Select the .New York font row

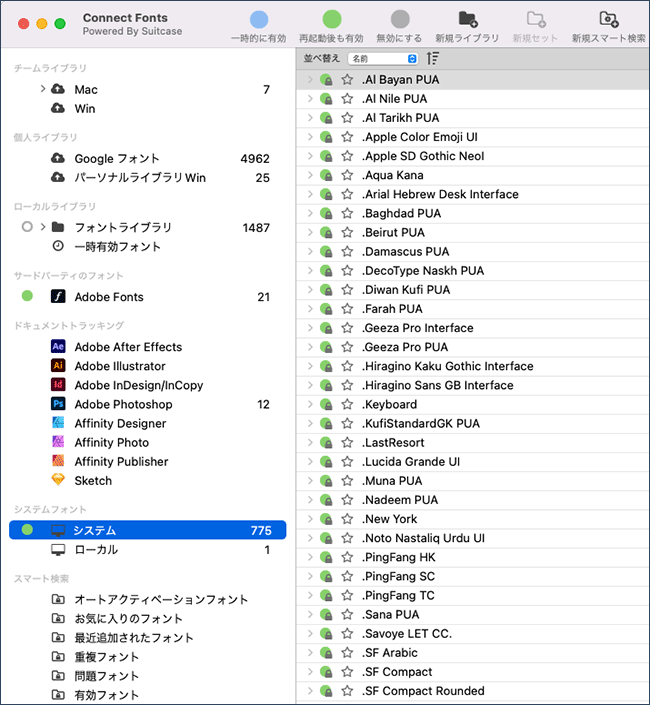click(473, 519)
